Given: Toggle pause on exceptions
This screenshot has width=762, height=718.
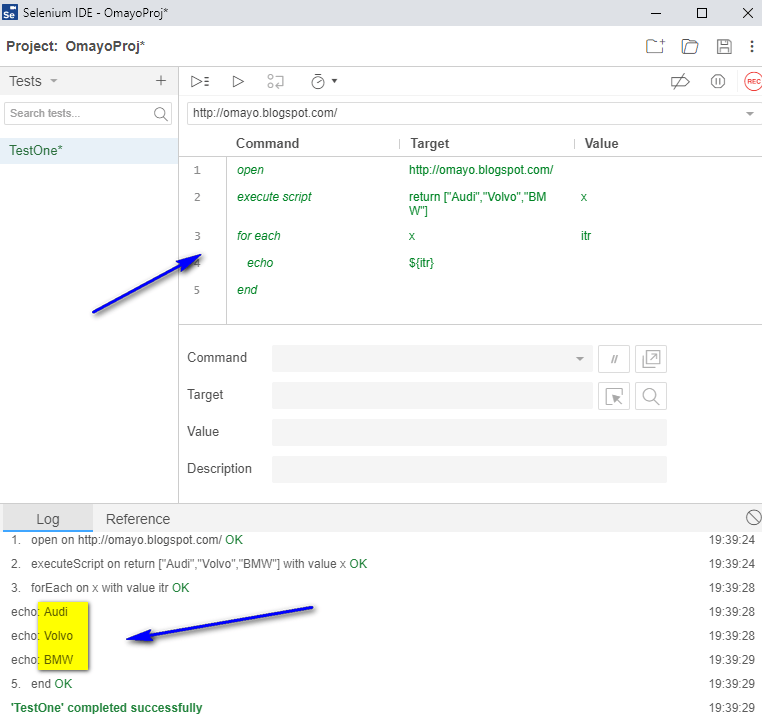Looking at the screenshot, I should tap(718, 81).
